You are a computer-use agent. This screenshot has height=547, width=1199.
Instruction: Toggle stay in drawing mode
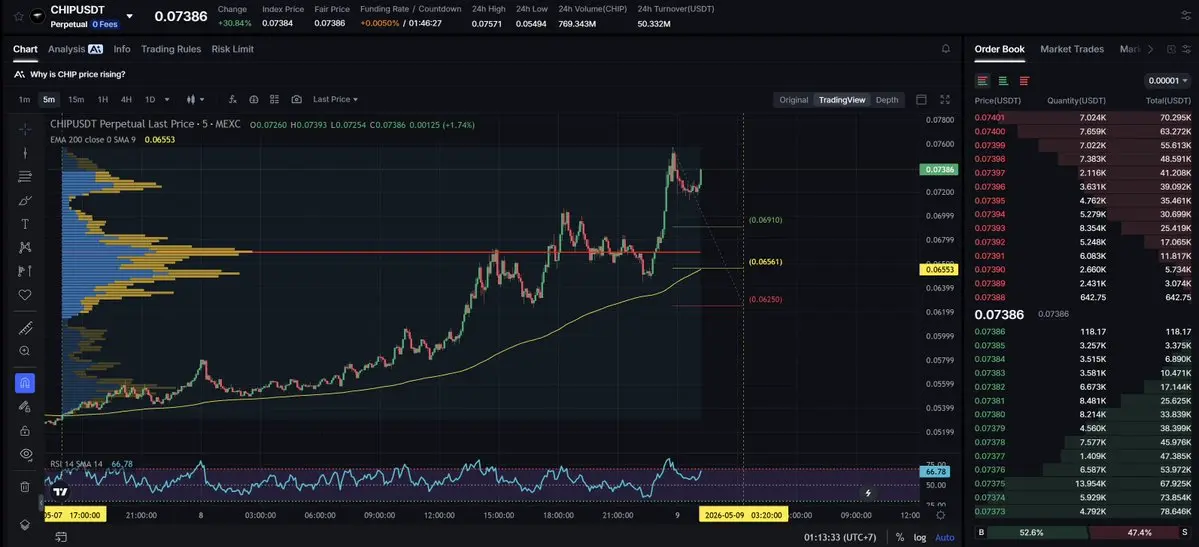[24, 407]
